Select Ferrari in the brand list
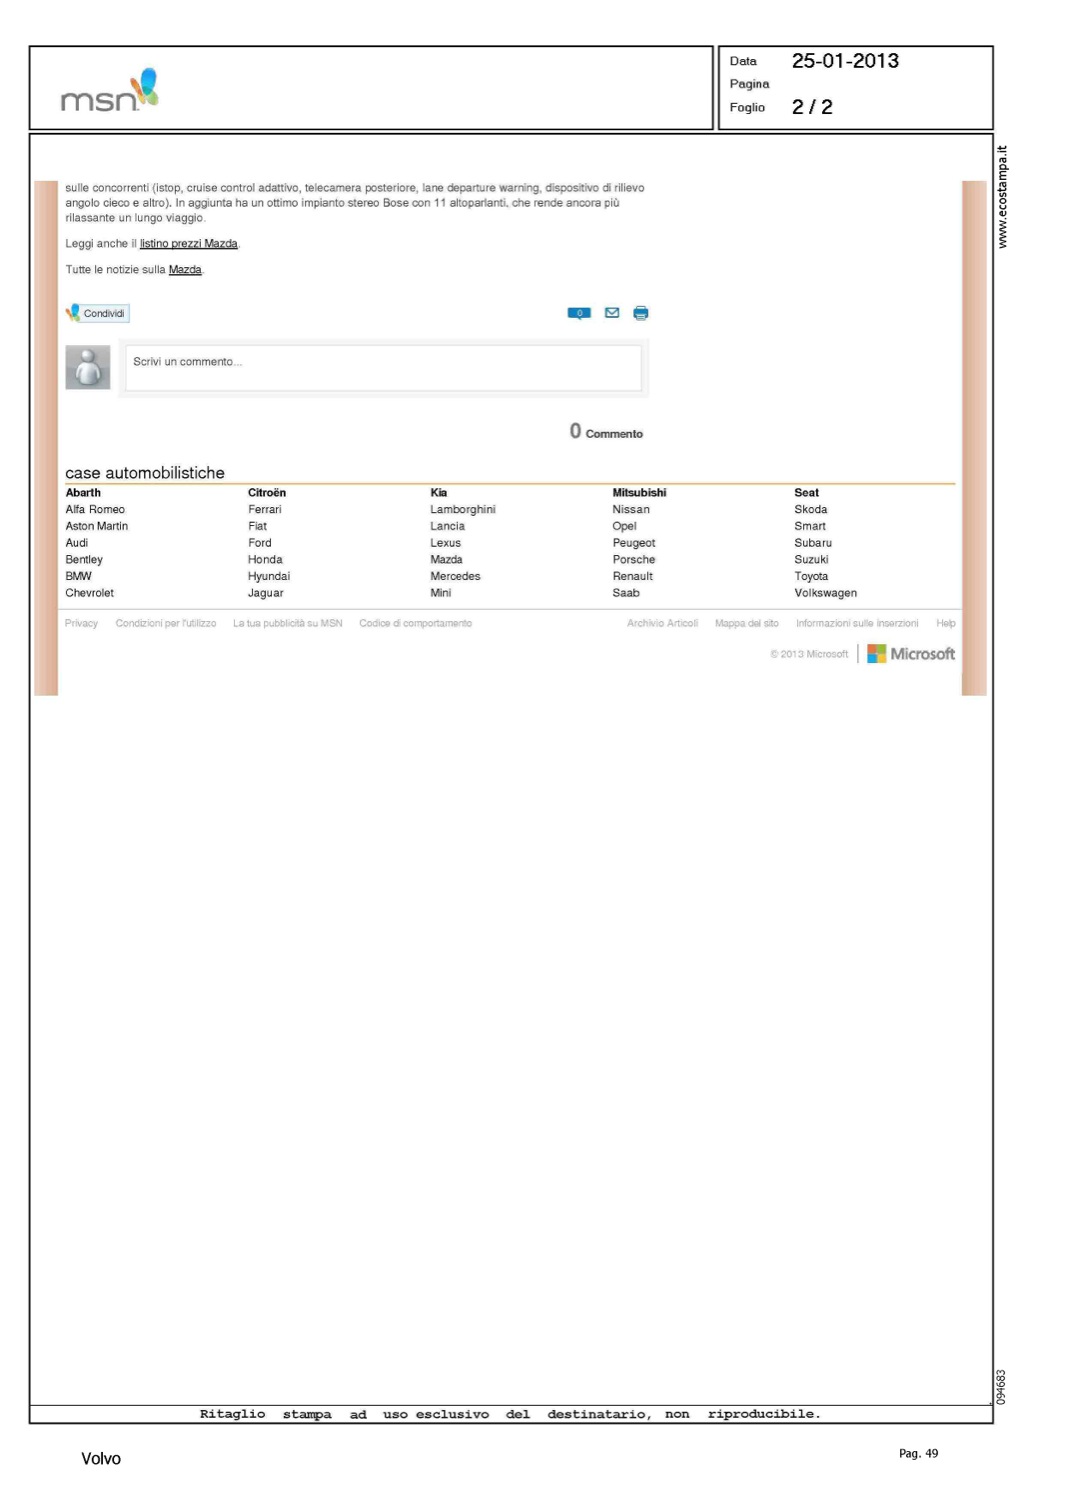Viewport: 1069px width, 1500px height. click(265, 510)
